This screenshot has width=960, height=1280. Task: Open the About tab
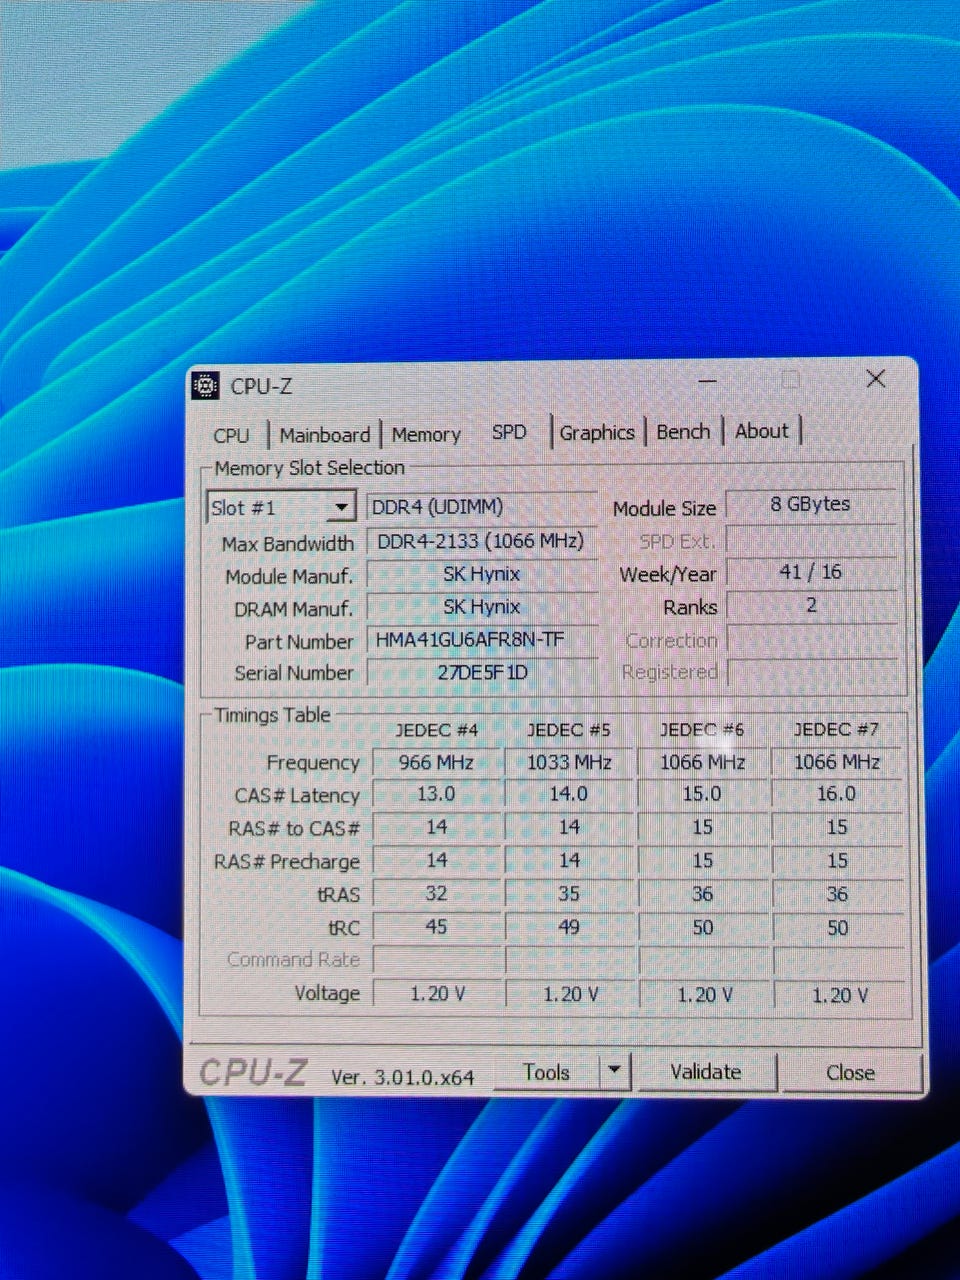point(762,430)
